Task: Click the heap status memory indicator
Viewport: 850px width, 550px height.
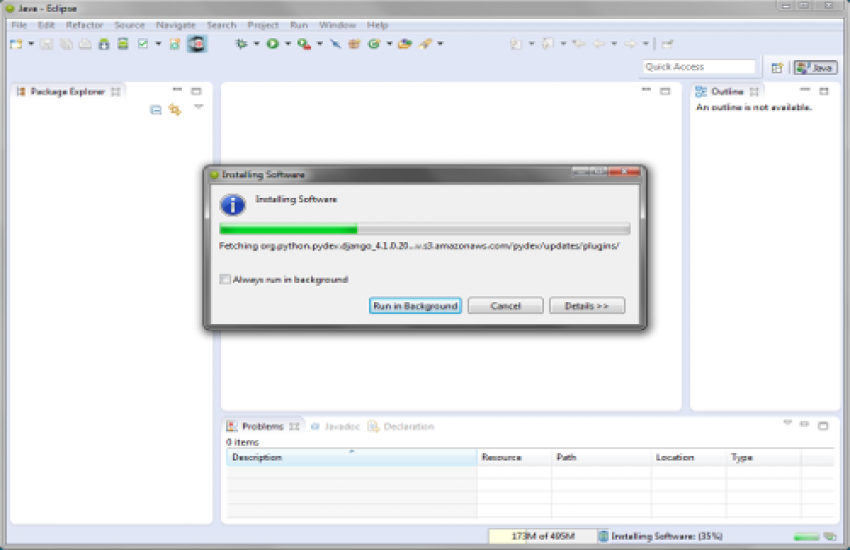Action: [x=542, y=536]
